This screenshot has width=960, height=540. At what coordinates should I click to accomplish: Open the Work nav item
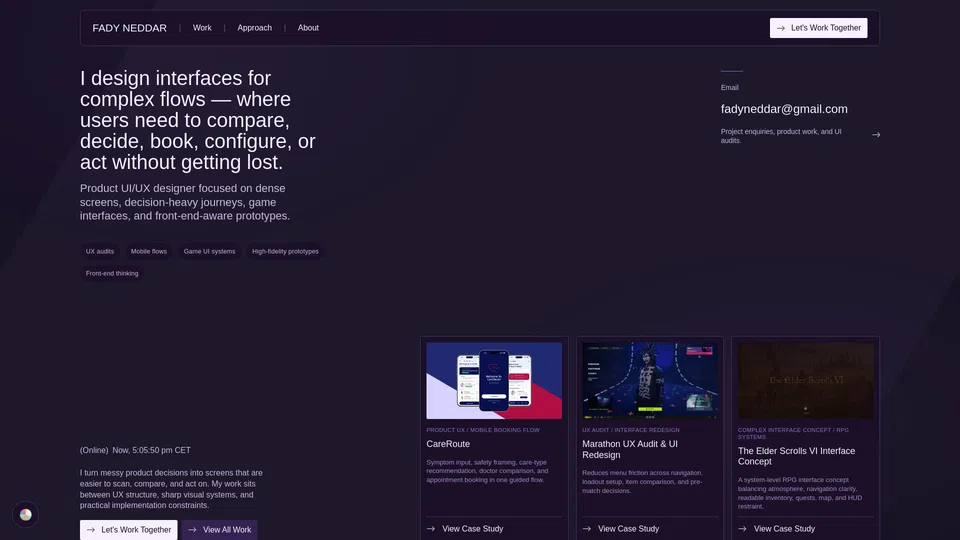(x=202, y=28)
